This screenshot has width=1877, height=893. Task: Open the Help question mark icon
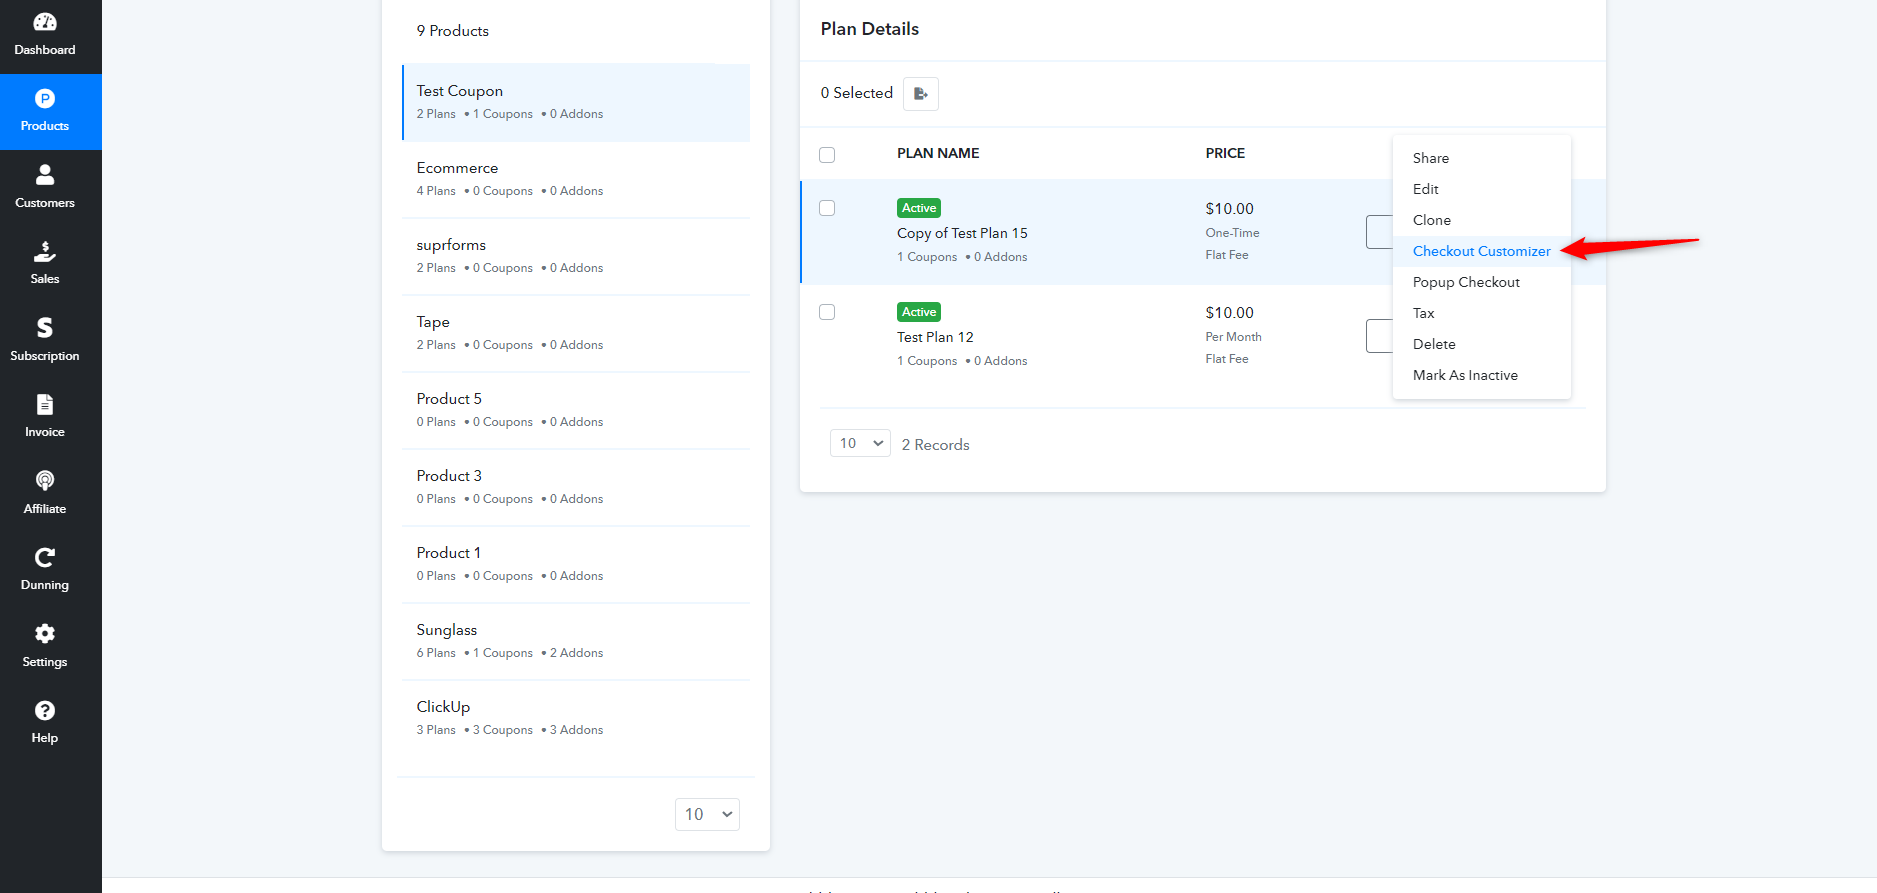coord(45,711)
